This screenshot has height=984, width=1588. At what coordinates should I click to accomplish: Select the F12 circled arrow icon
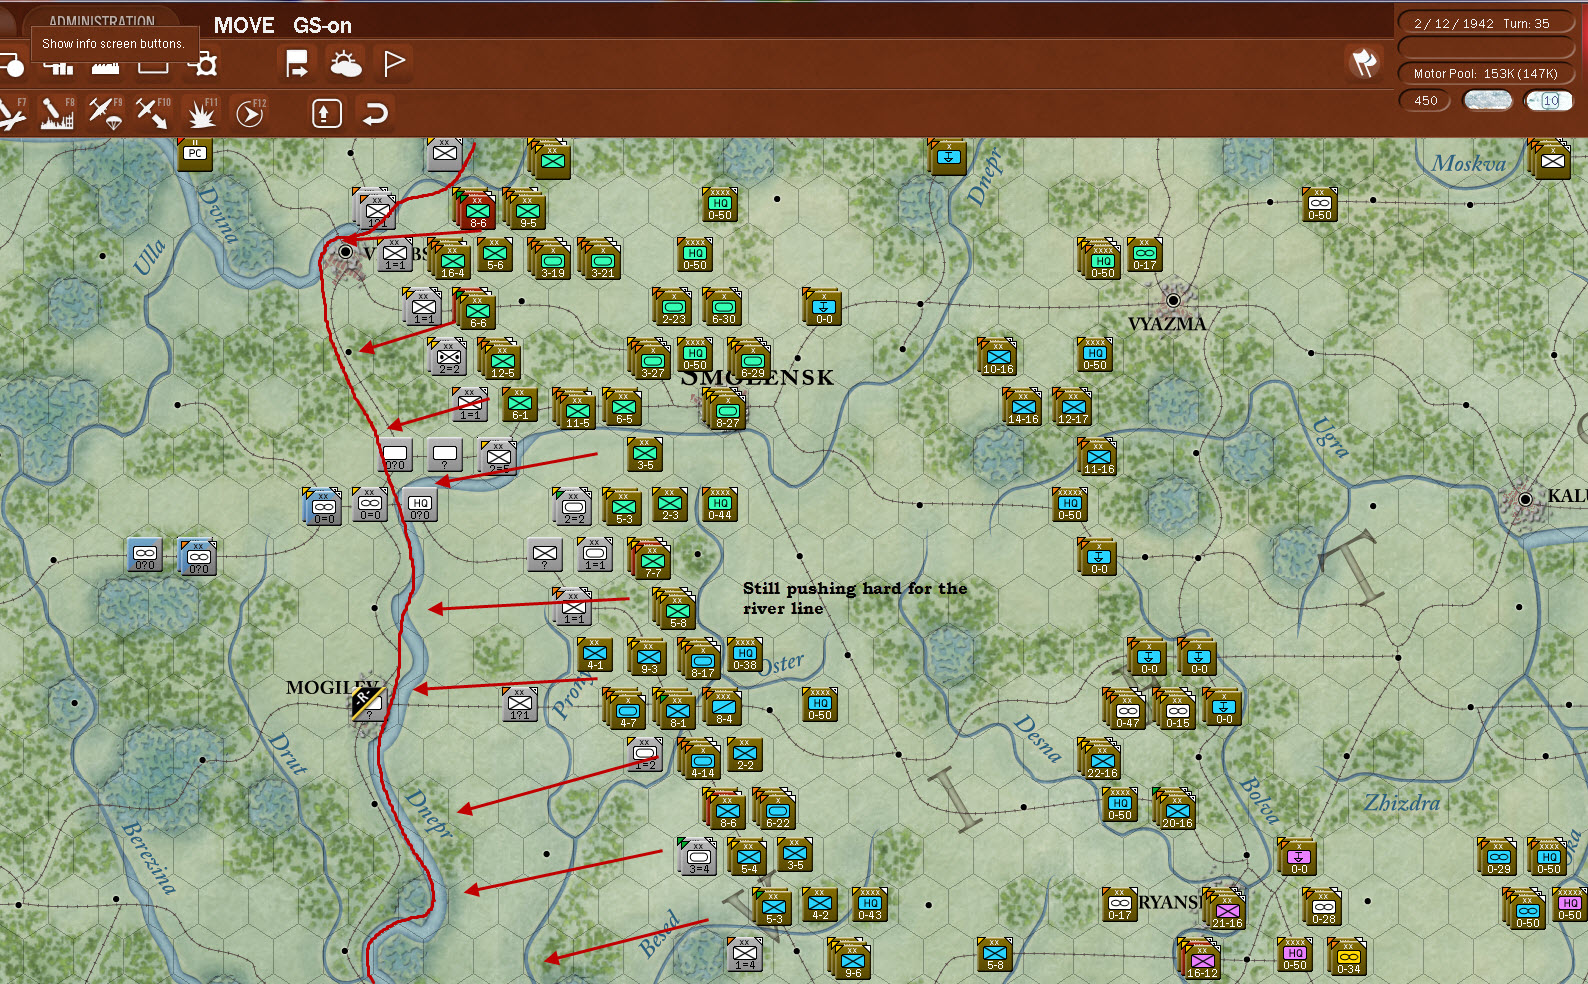[249, 113]
